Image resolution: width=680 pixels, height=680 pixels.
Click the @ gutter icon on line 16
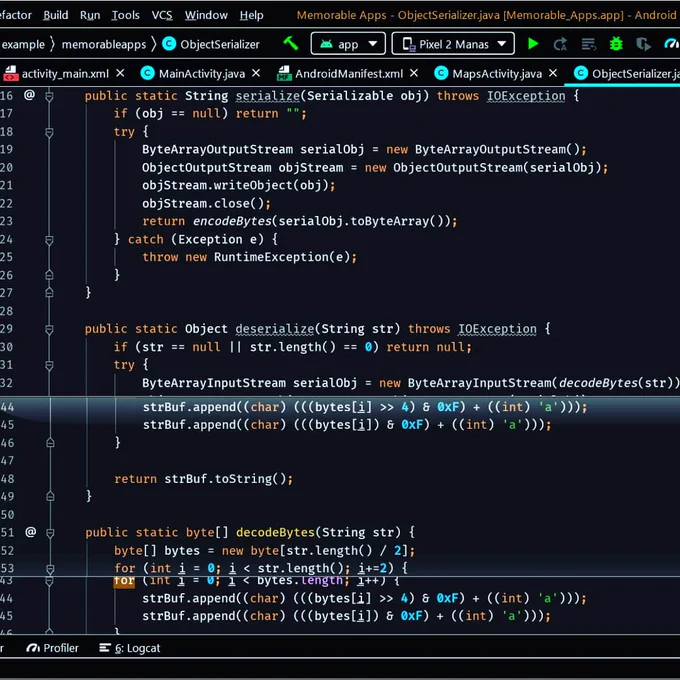(29, 95)
